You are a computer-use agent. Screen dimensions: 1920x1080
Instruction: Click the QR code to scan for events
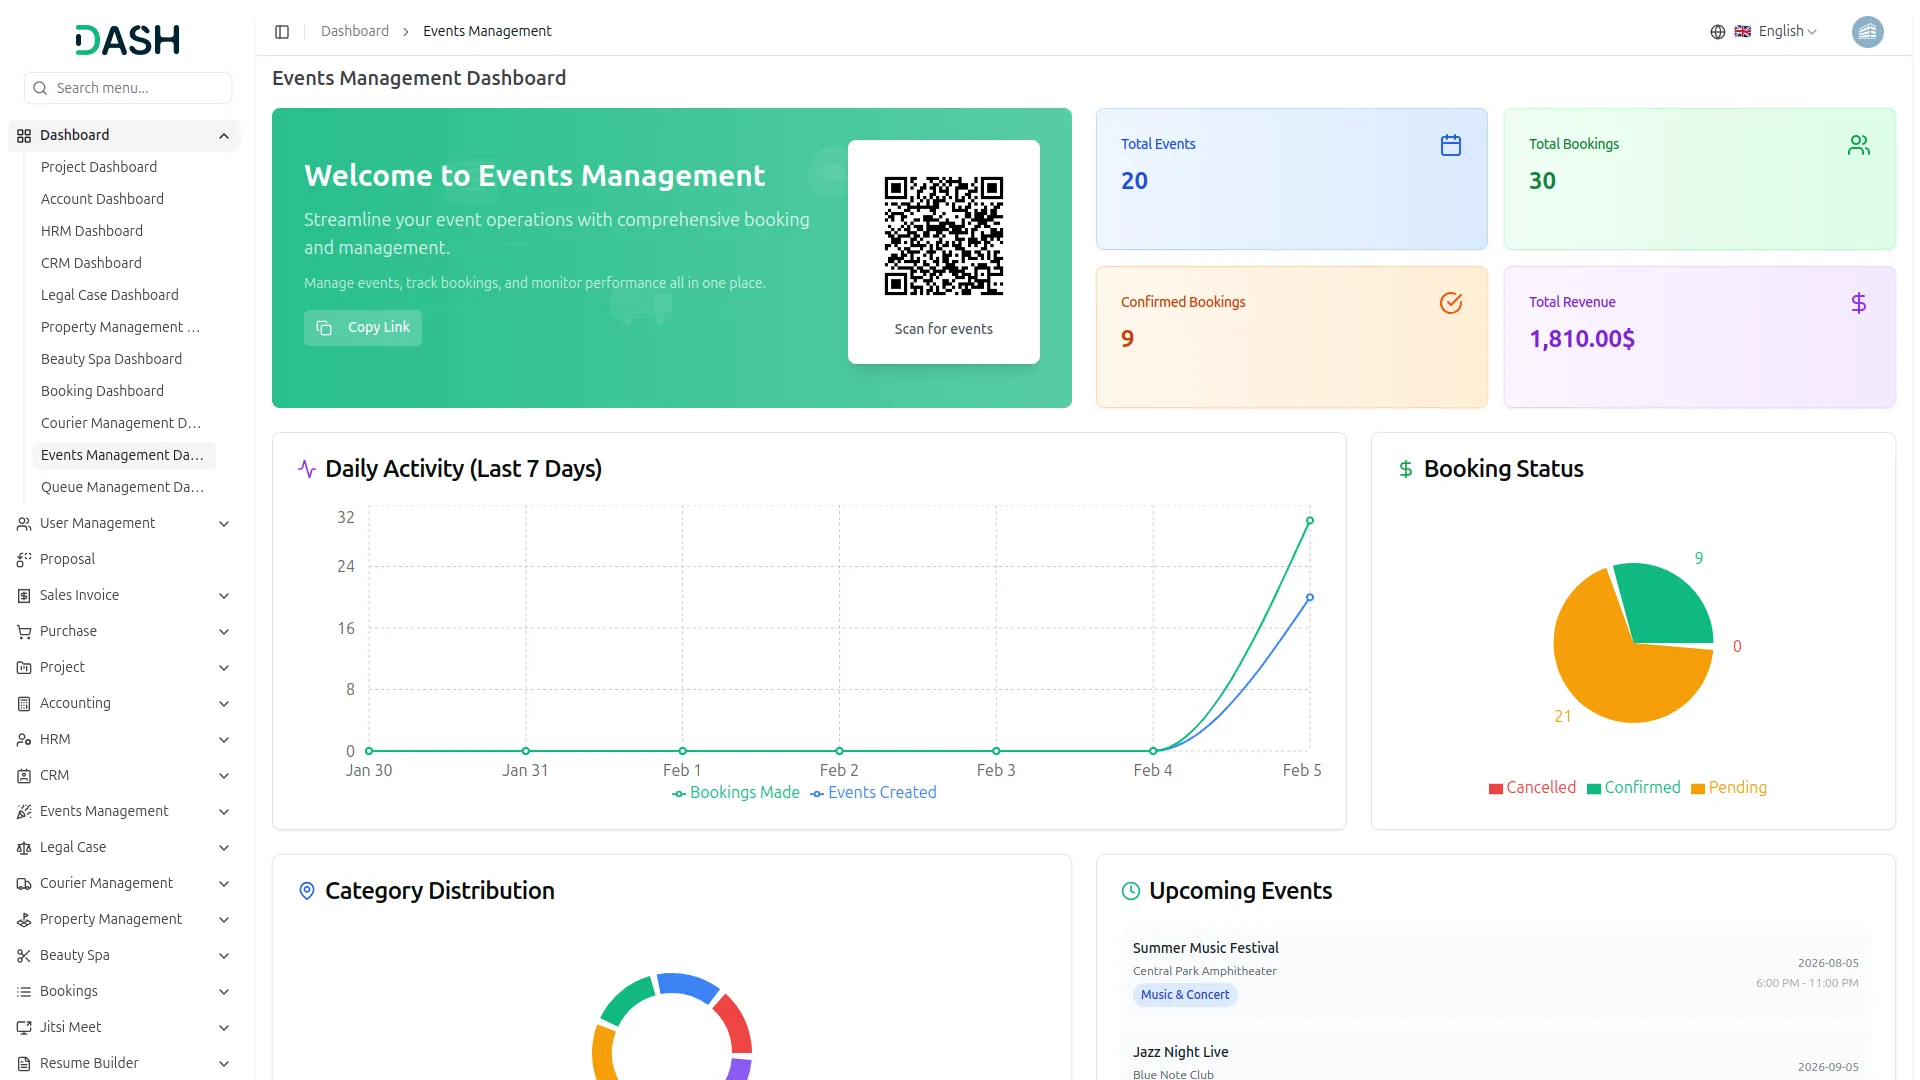pyautogui.click(x=943, y=236)
